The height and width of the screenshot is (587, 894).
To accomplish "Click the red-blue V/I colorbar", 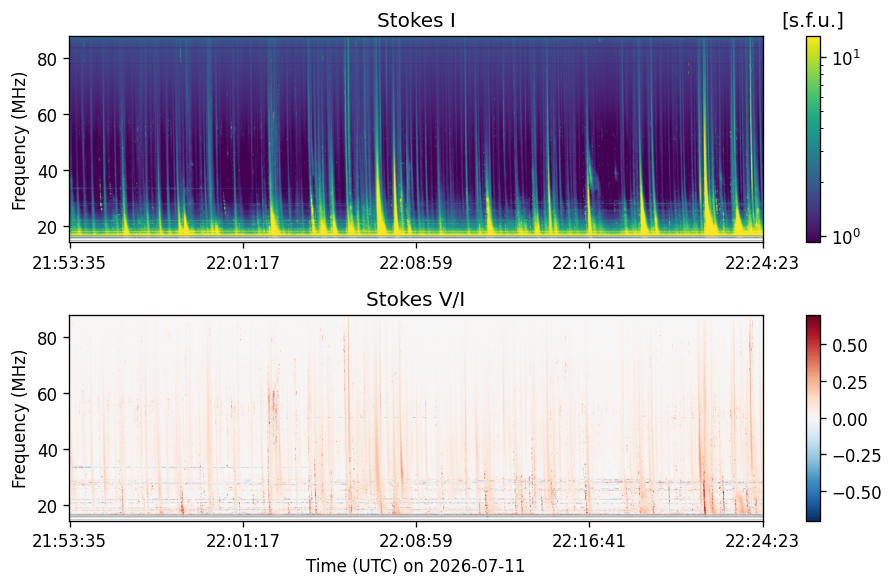I will click(x=814, y=418).
